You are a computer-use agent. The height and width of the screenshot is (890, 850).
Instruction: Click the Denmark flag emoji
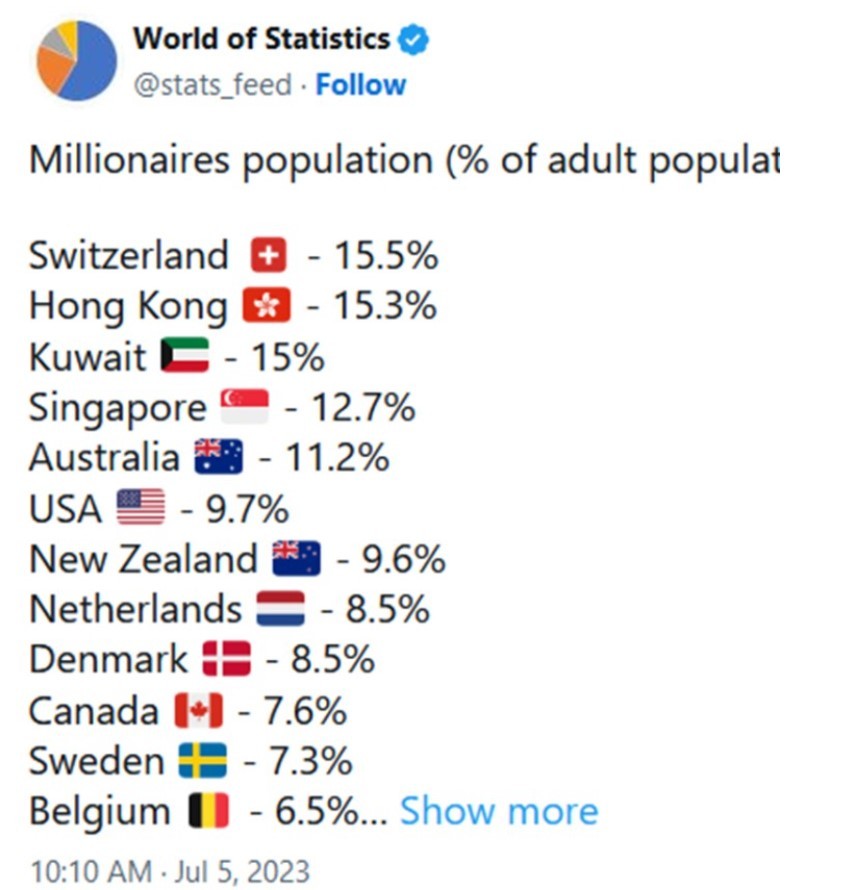pyautogui.click(x=227, y=659)
